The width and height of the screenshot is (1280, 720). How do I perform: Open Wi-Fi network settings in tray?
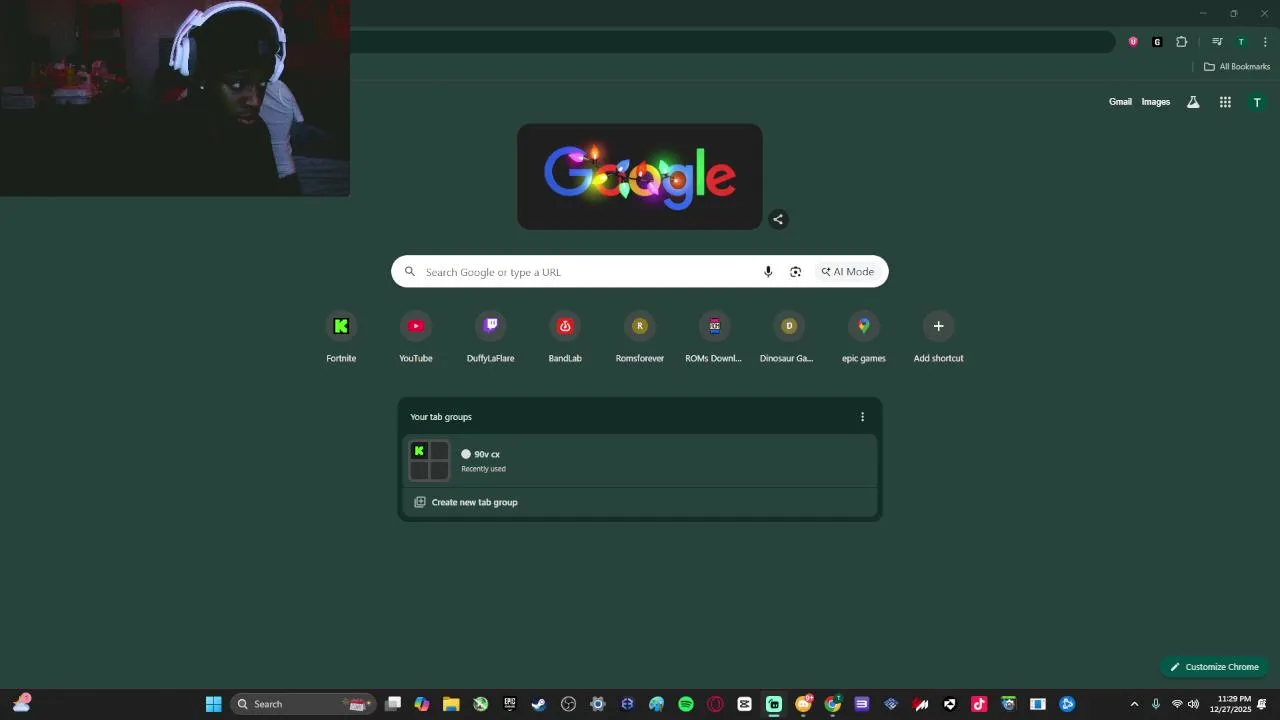1177,704
